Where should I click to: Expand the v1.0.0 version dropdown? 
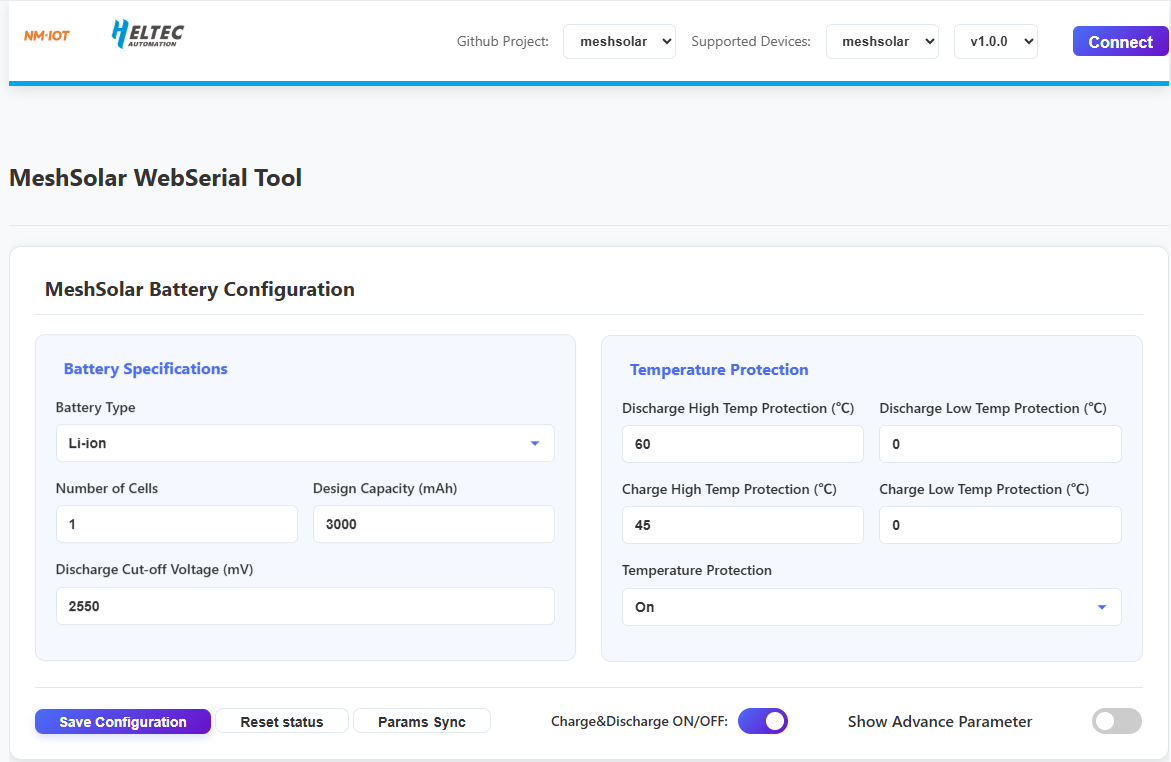[995, 42]
